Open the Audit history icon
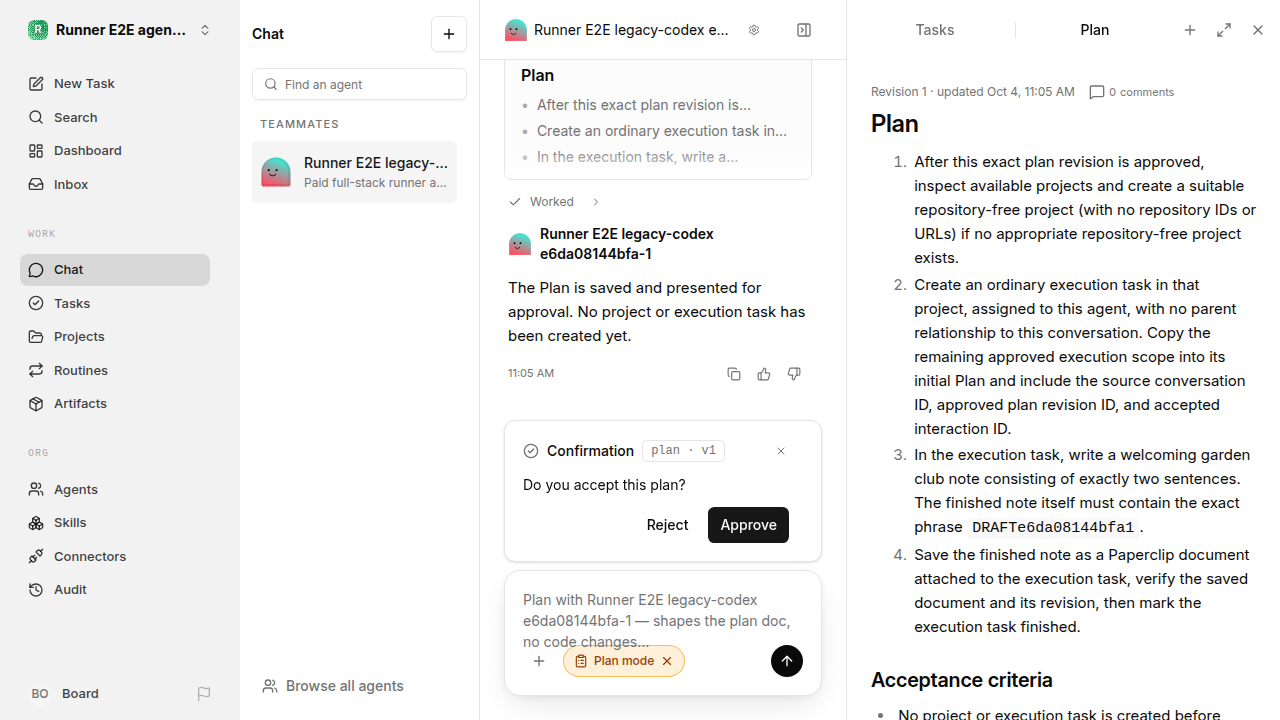The image size is (1280, 720). pos(36,590)
